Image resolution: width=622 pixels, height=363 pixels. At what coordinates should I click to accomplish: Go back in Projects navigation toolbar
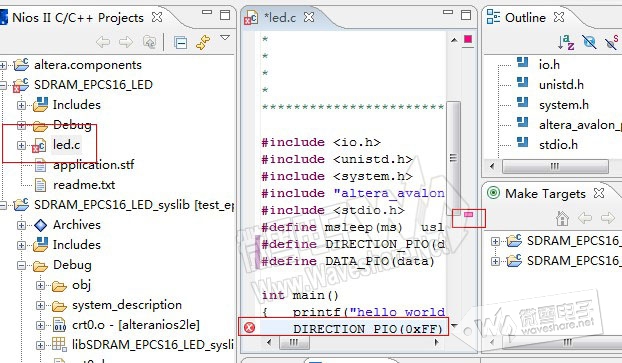point(103,42)
